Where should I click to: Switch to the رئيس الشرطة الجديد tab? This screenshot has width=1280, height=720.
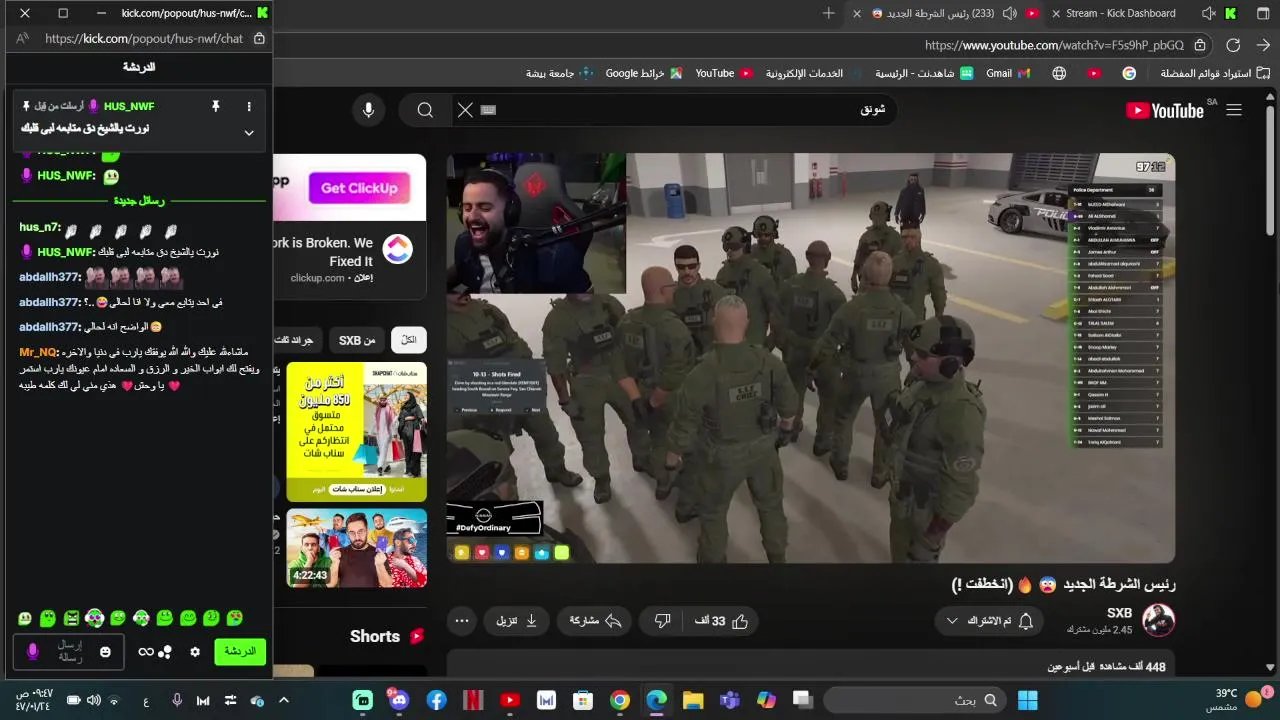(940, 13)
